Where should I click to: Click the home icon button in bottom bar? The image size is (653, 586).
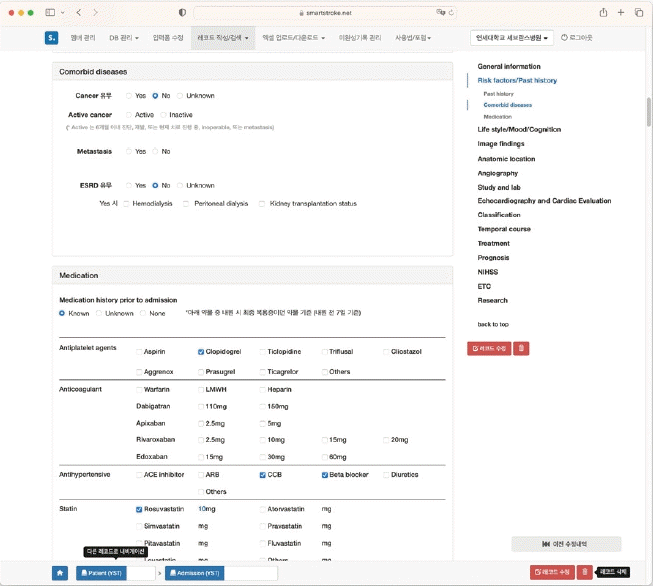(x=60, y=573)
